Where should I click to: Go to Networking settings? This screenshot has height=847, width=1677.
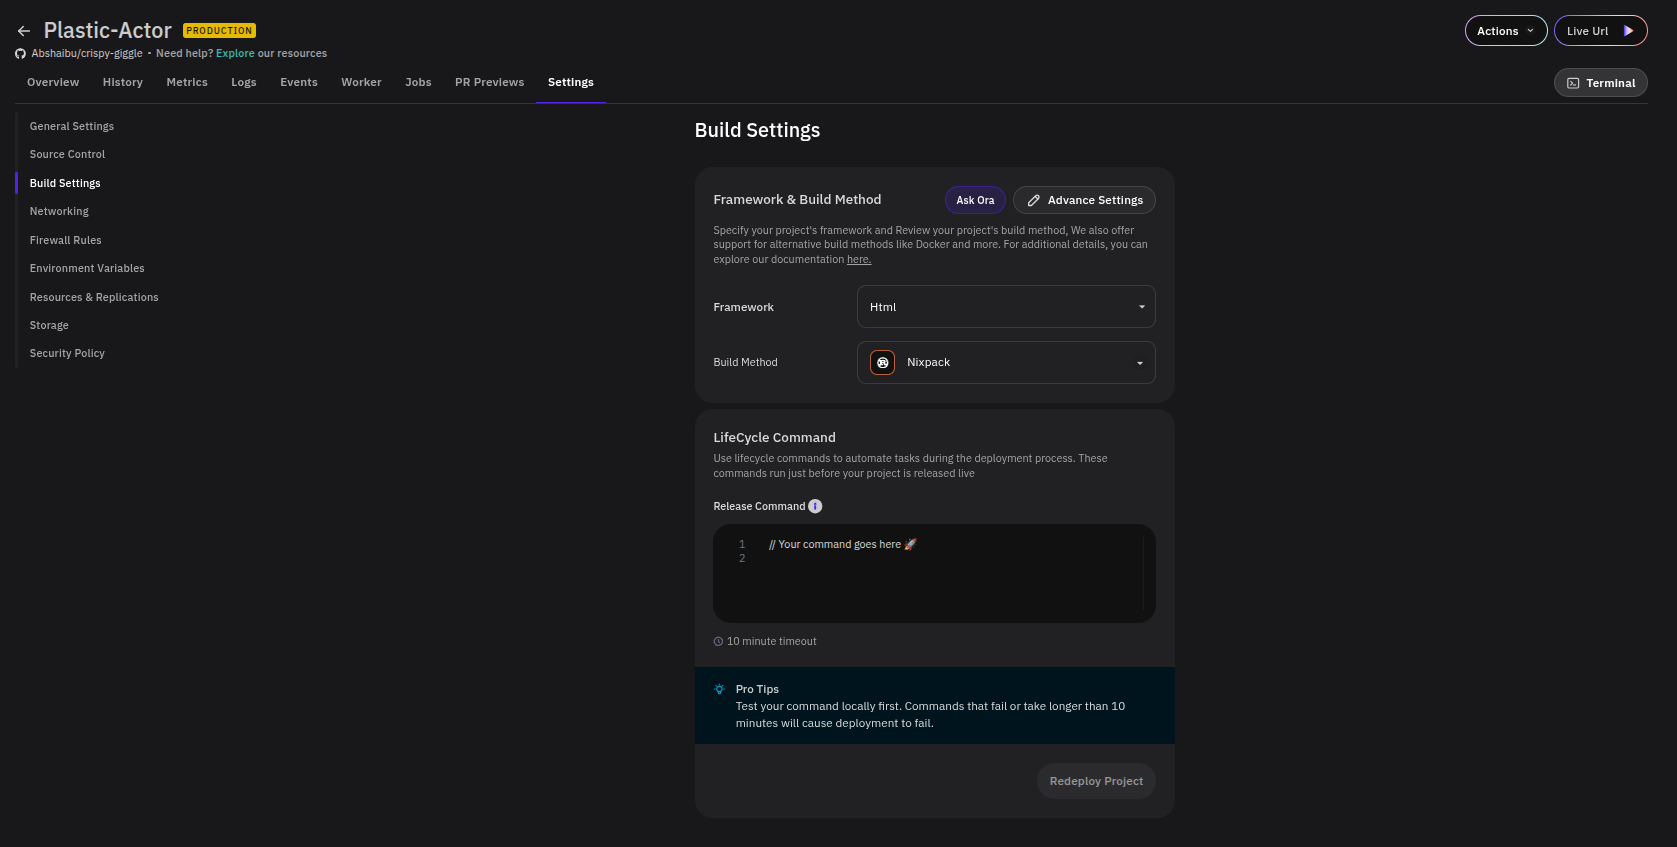point(59,211)
